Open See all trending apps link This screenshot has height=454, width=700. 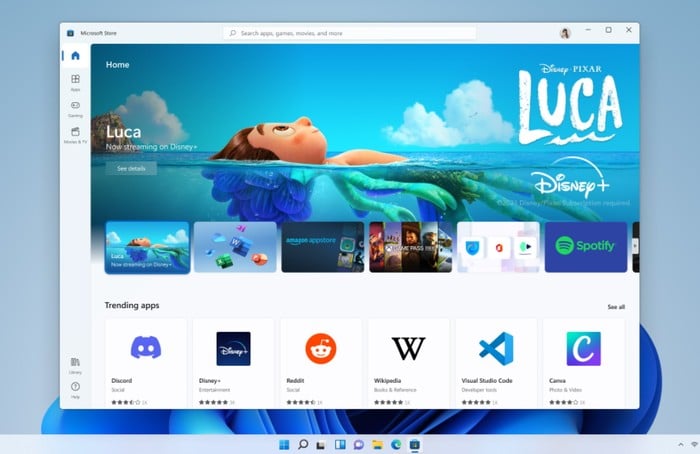pos(616,307)
